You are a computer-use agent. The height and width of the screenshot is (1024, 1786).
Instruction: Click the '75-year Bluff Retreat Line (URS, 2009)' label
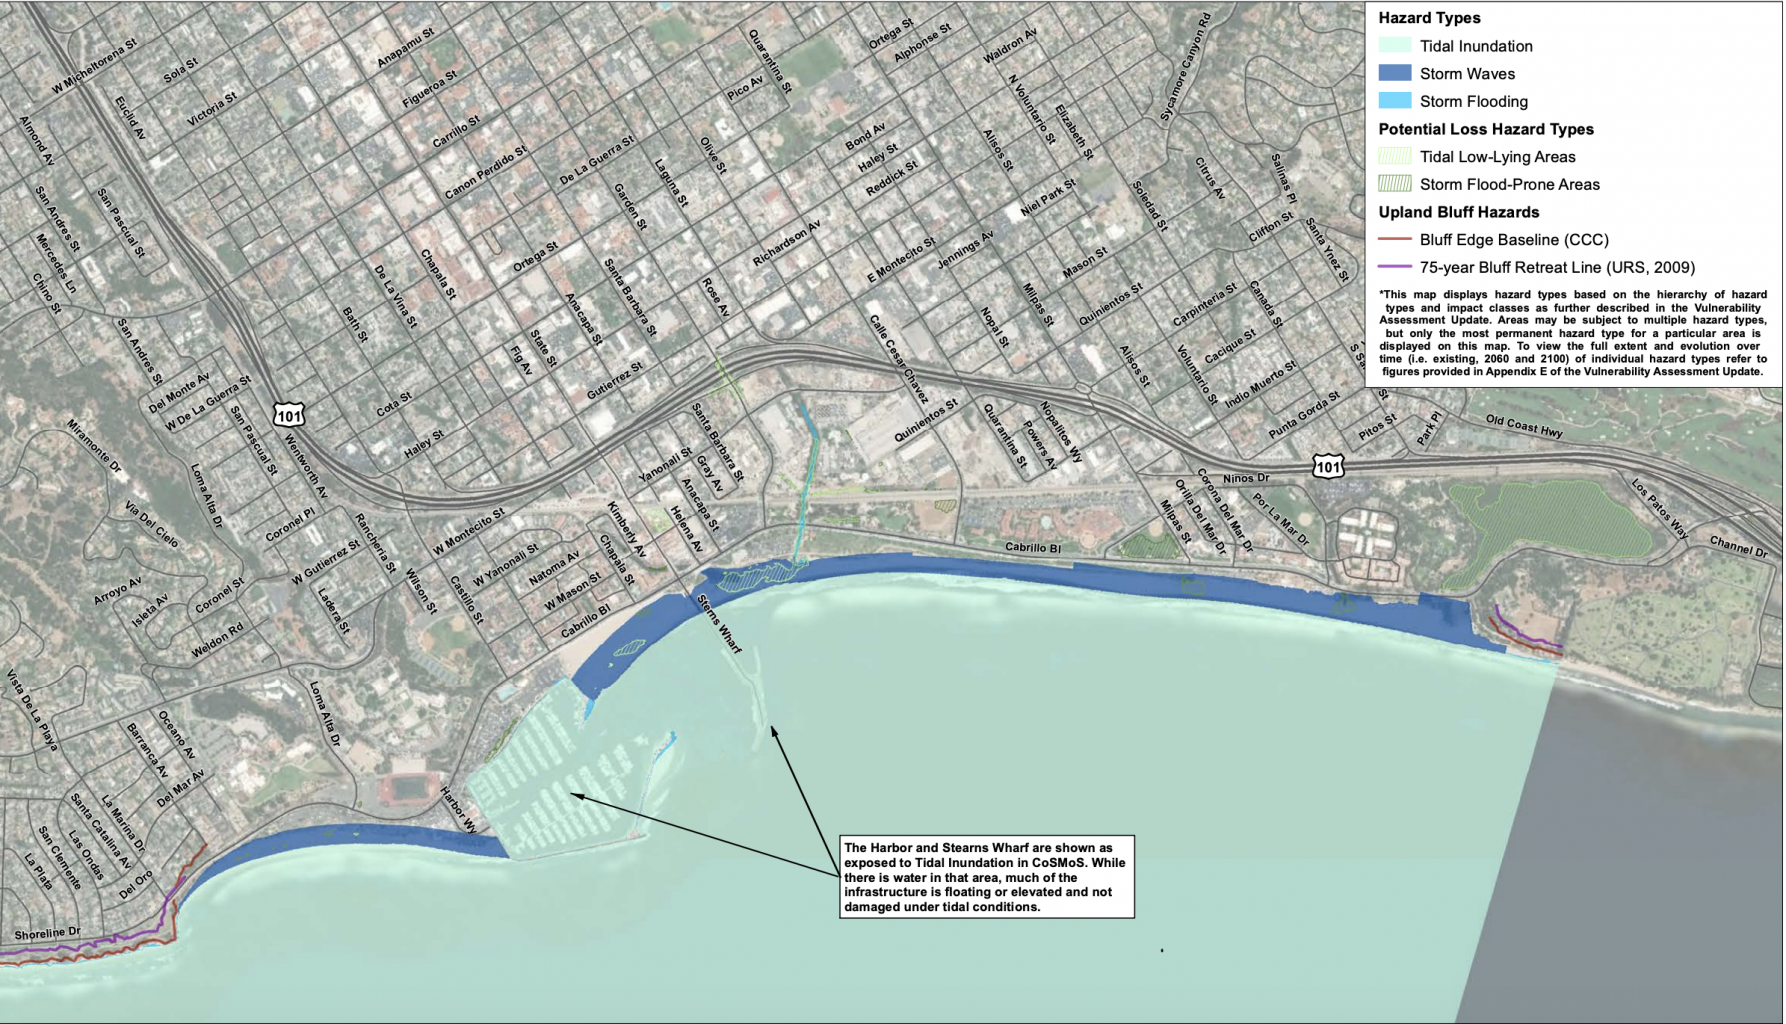[1557, 267]
